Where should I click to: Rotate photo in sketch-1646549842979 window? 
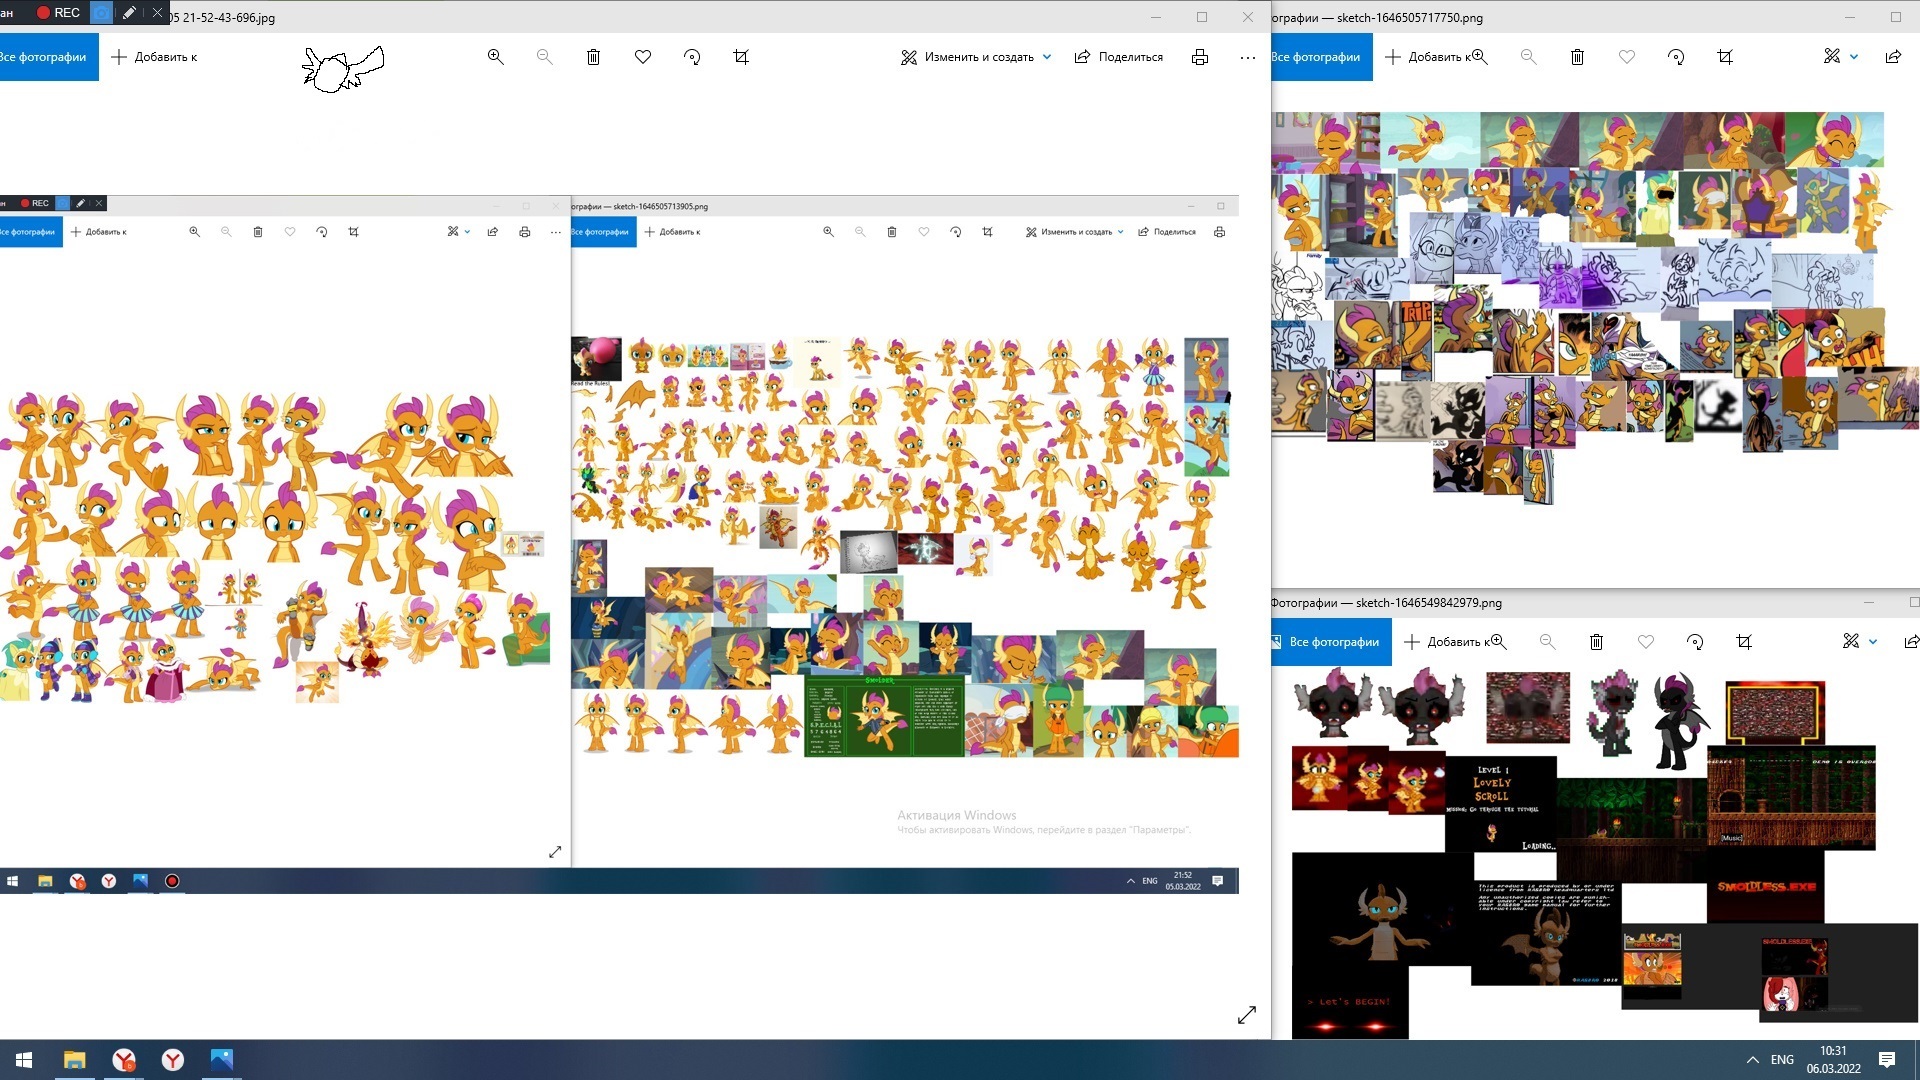coord(1695,642)
